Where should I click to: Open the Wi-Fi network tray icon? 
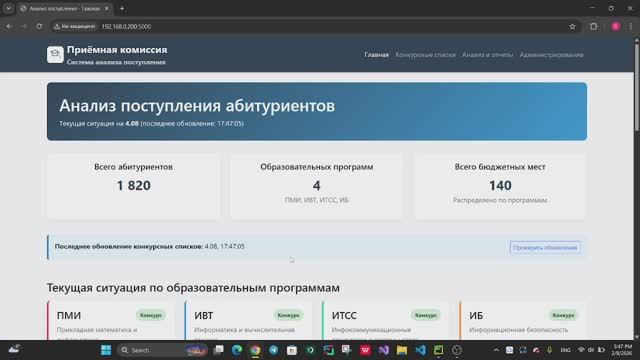tap(581, 350)
